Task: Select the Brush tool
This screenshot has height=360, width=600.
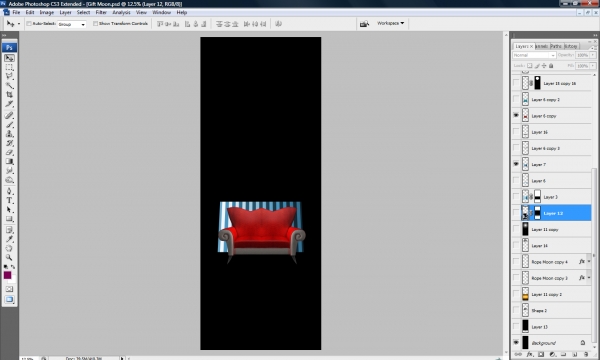Action: [x=10, y=125]
